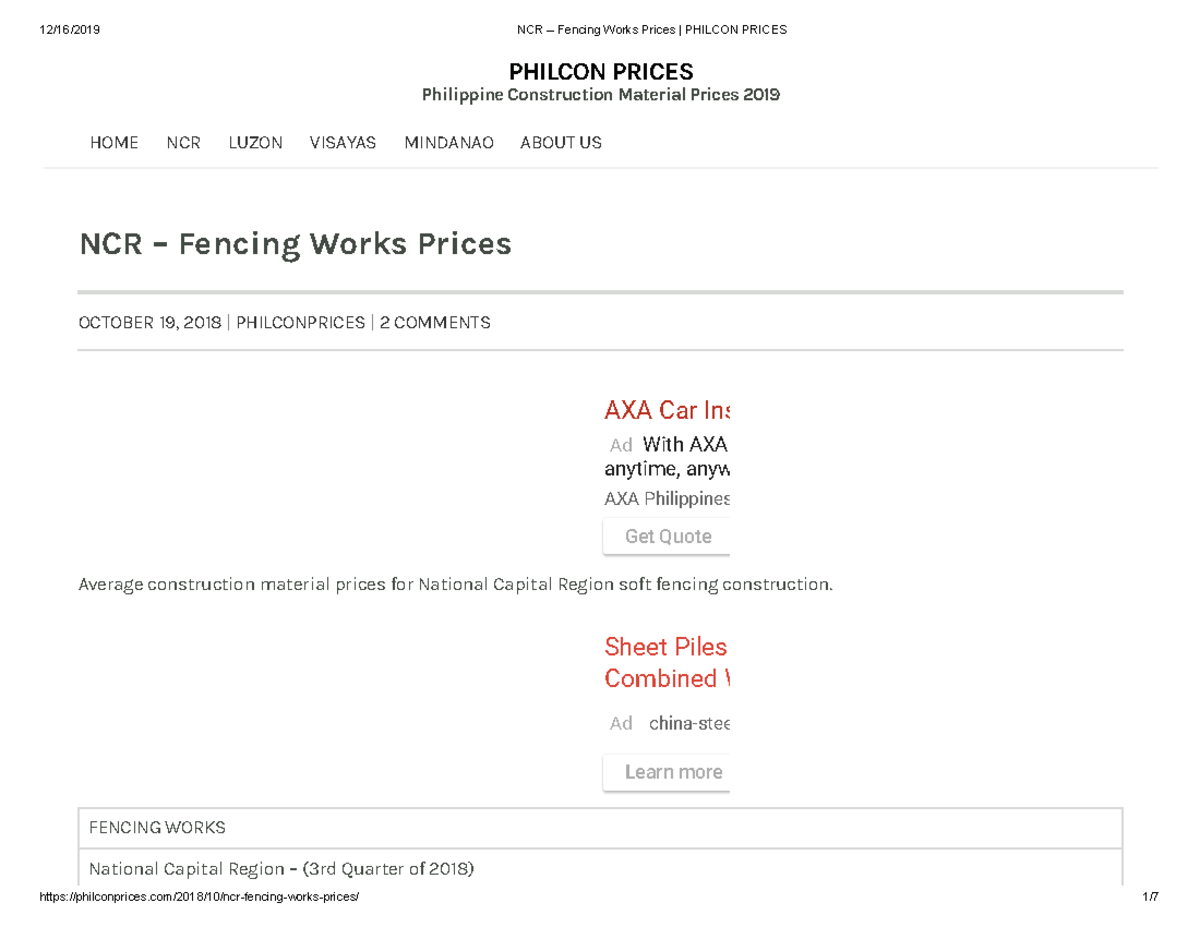This screenshot has height=927, width=1200.
Task: Click the philconprices.com URL in the footer
Action: tap(198, 896)
